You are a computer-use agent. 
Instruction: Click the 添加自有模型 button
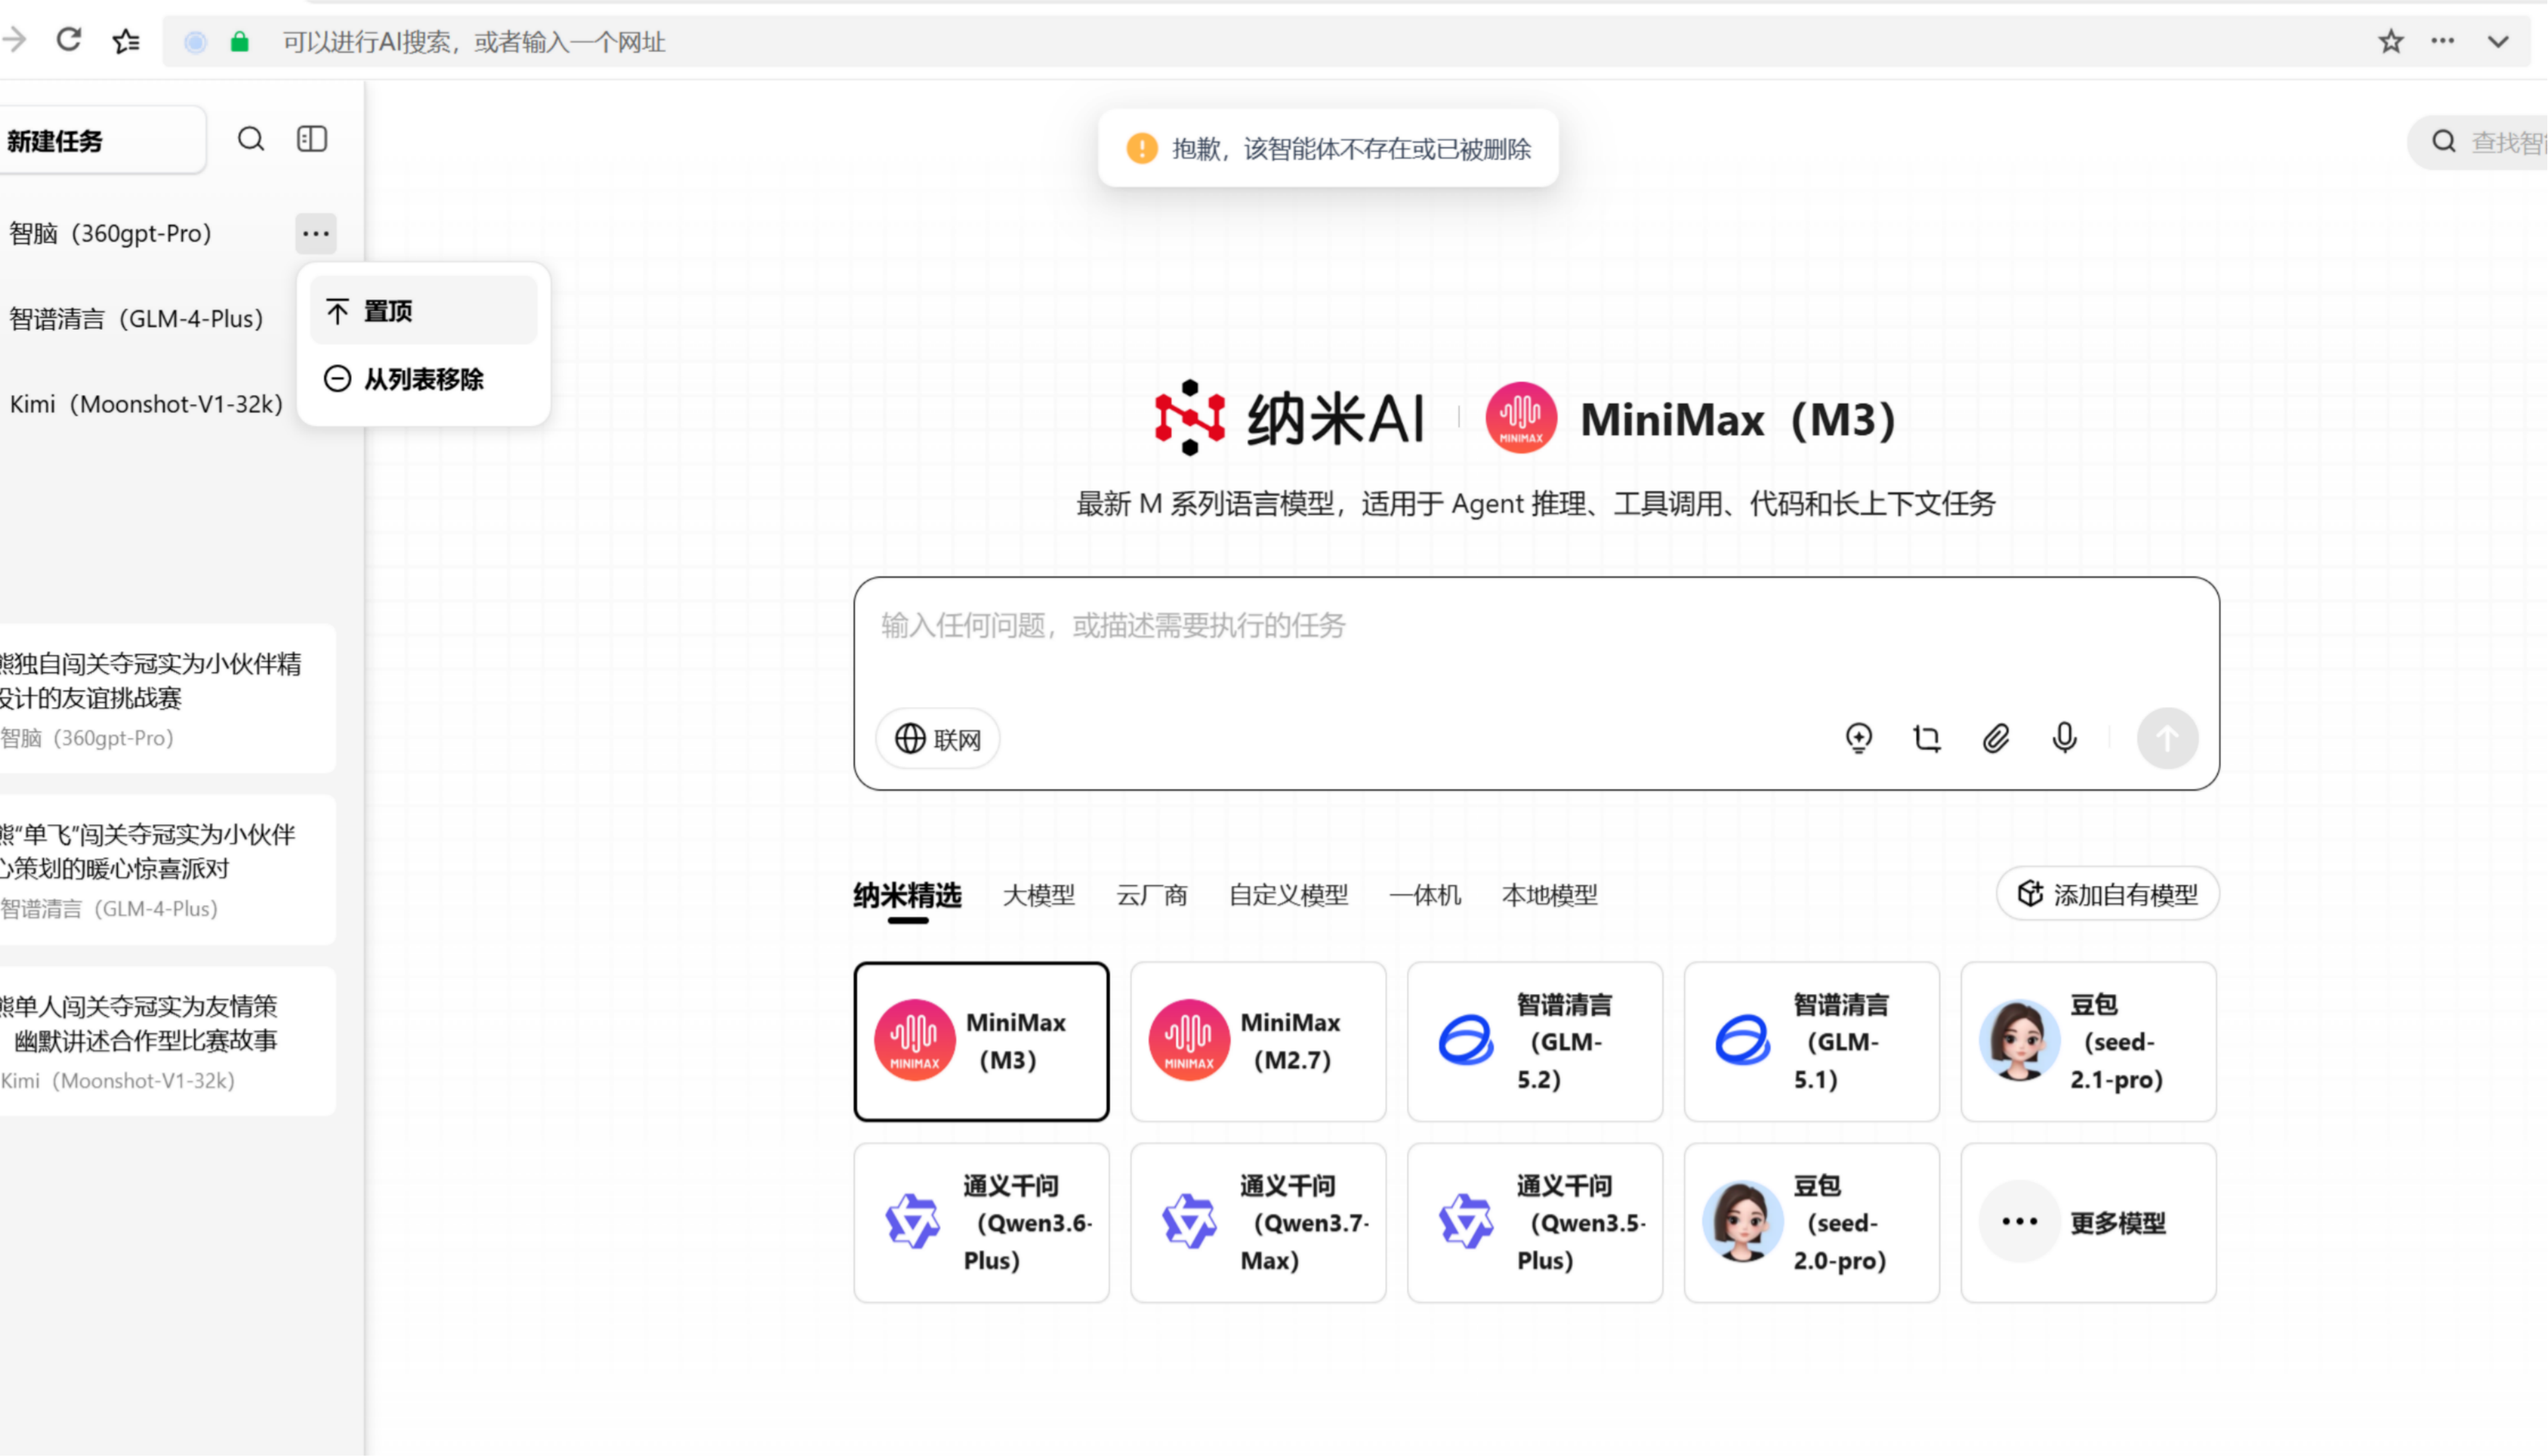(x=2108, y=894)
